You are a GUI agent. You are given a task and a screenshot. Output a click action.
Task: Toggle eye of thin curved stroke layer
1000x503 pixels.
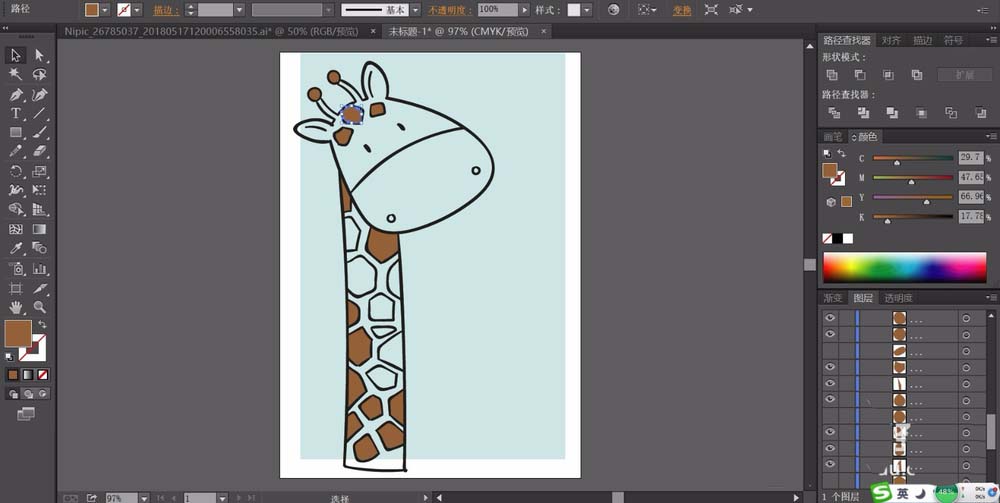(x=830, y=383)
